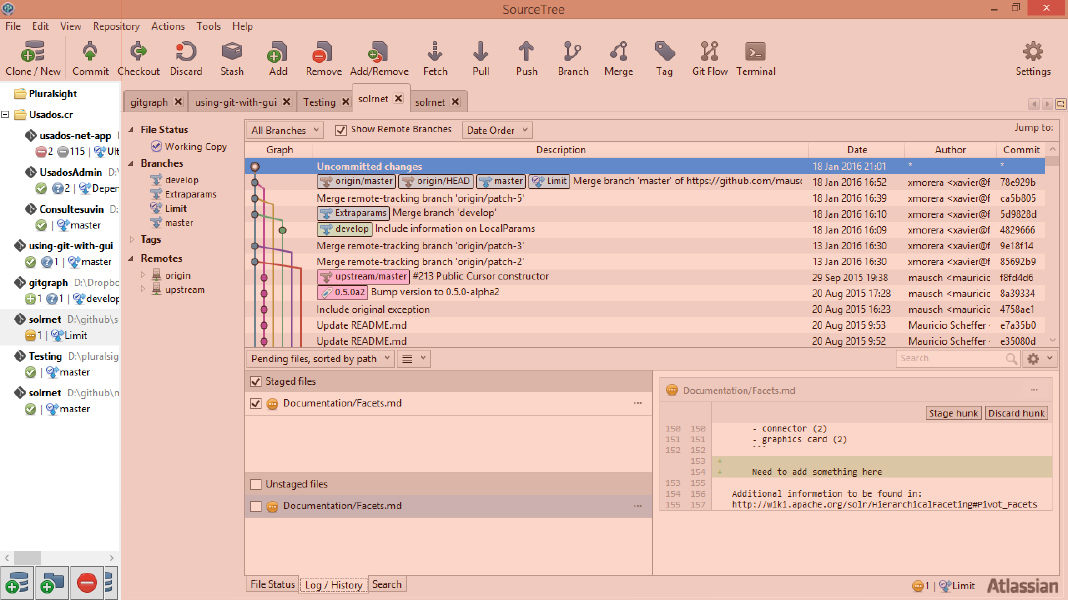Click the add folder icon at bottom left
Screen dimensions: 1068x600
pyautogui.click(x=52, y=584)
